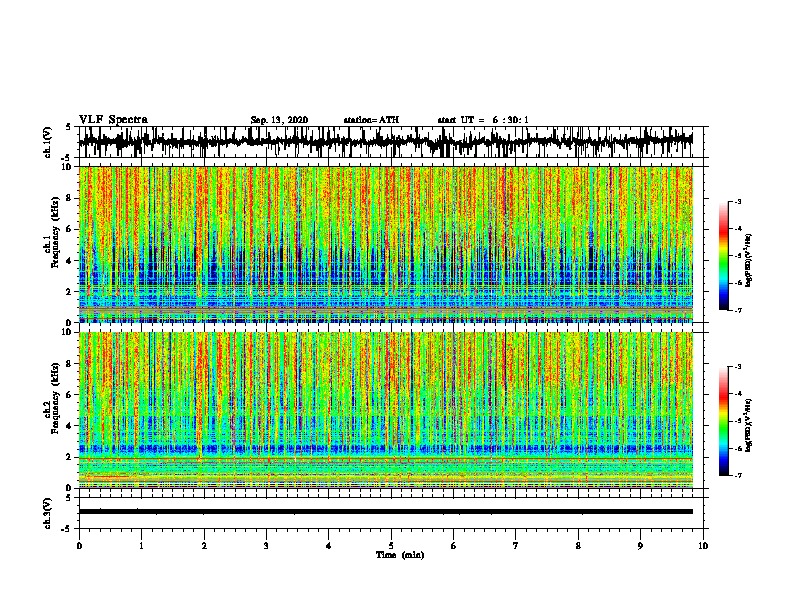Click the "station=ATH" header label
The height and width of the screenshot is (612, 792).
coord(371,120)
